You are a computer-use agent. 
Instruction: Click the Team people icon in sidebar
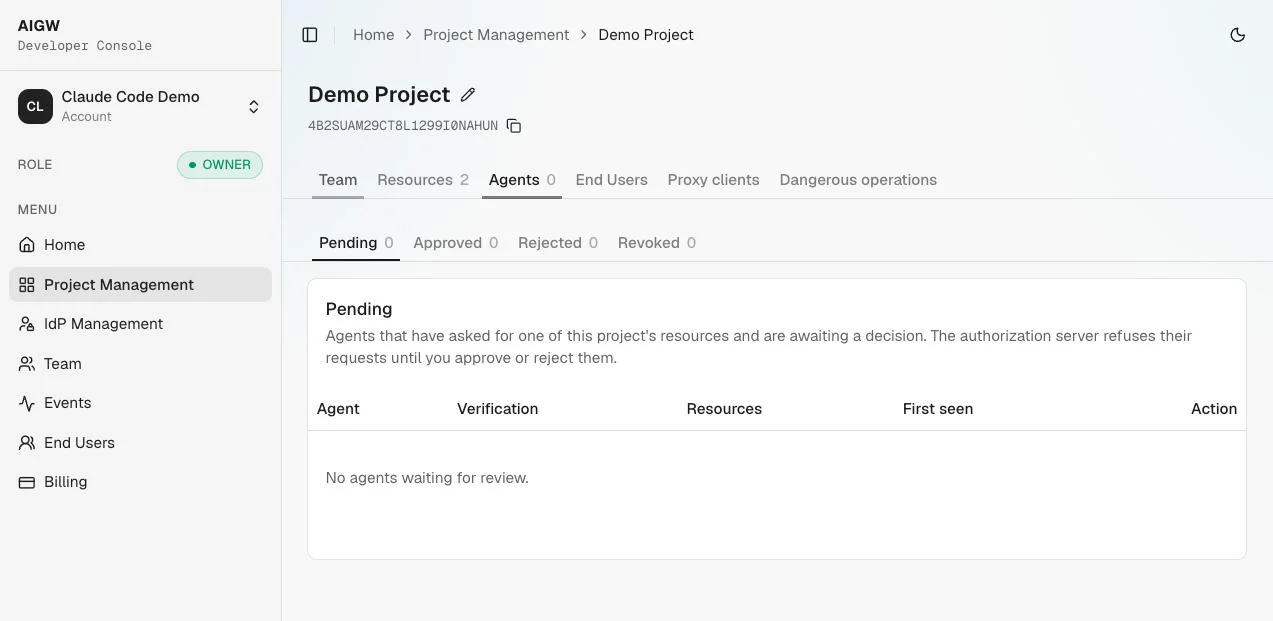27,364
